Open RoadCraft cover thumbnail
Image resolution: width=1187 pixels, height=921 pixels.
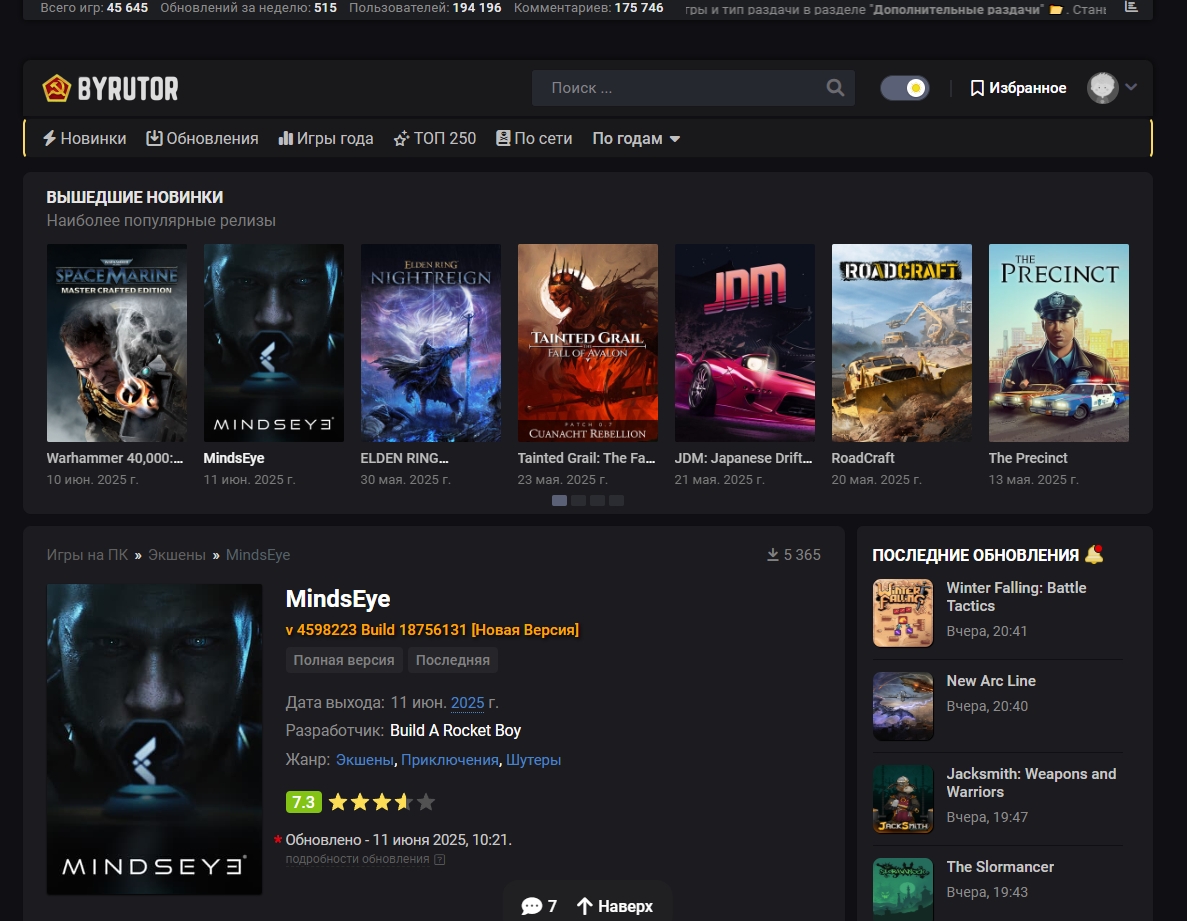click(902, 343)
